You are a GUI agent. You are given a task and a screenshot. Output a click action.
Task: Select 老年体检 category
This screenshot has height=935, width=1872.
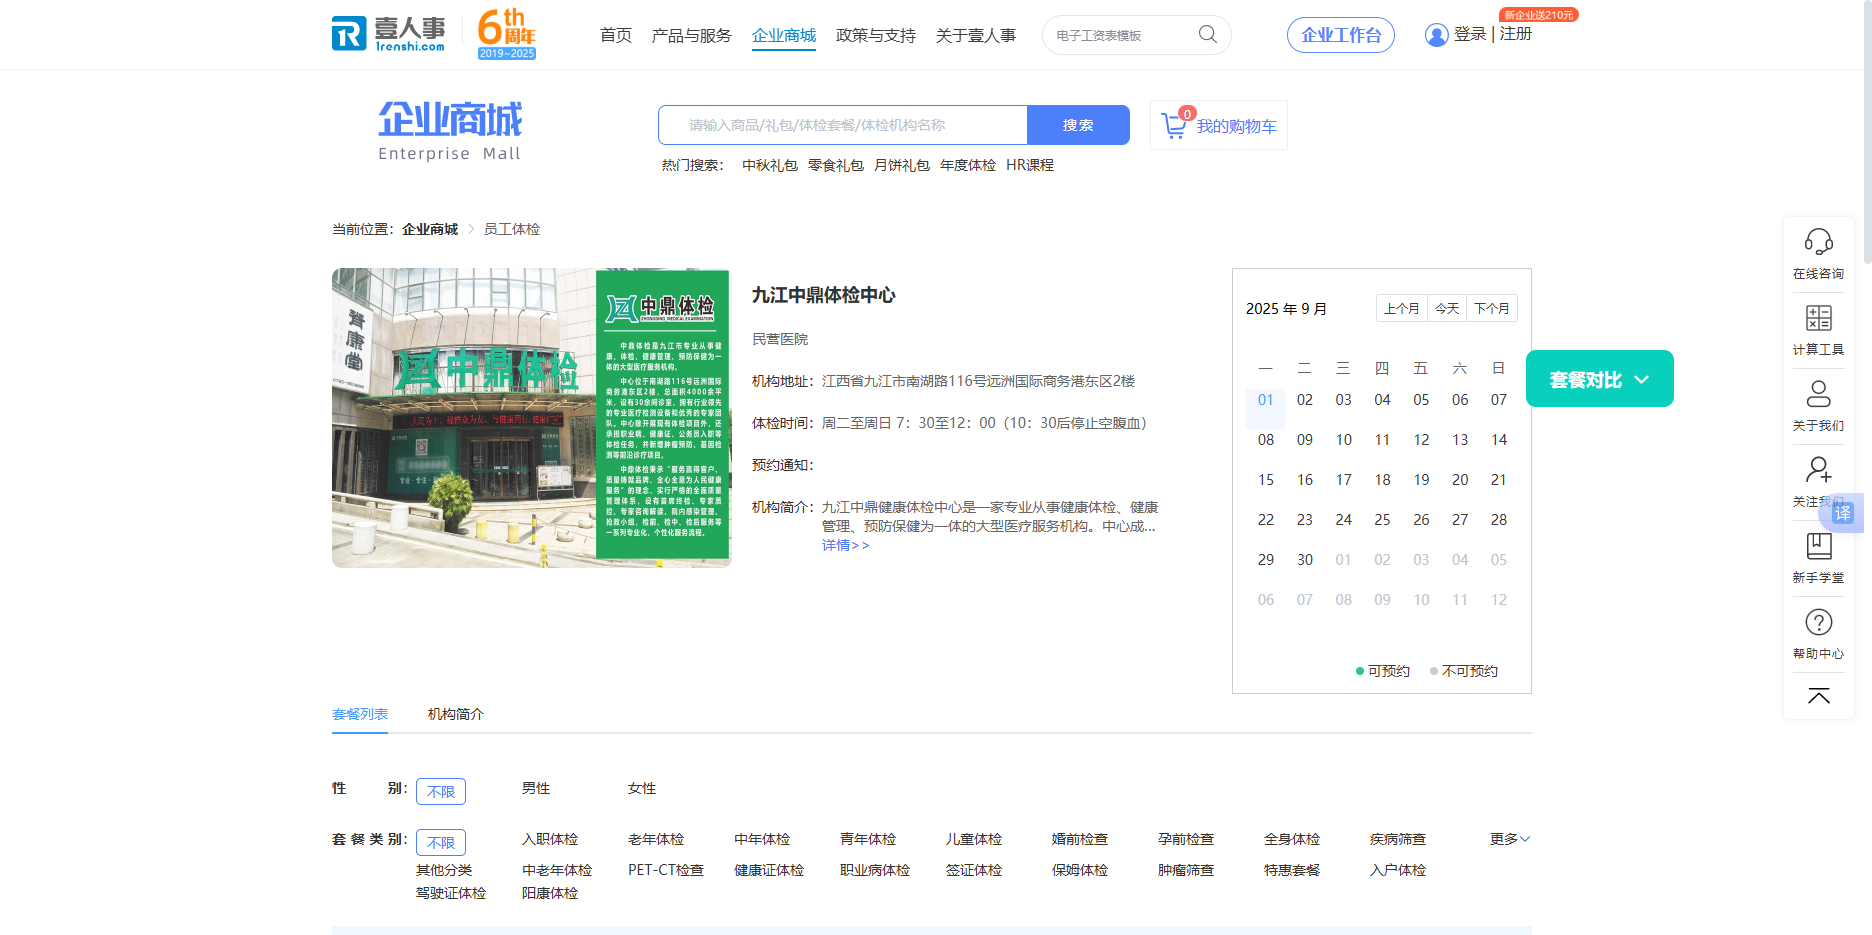pyautogui.click(x=656, y=839)
